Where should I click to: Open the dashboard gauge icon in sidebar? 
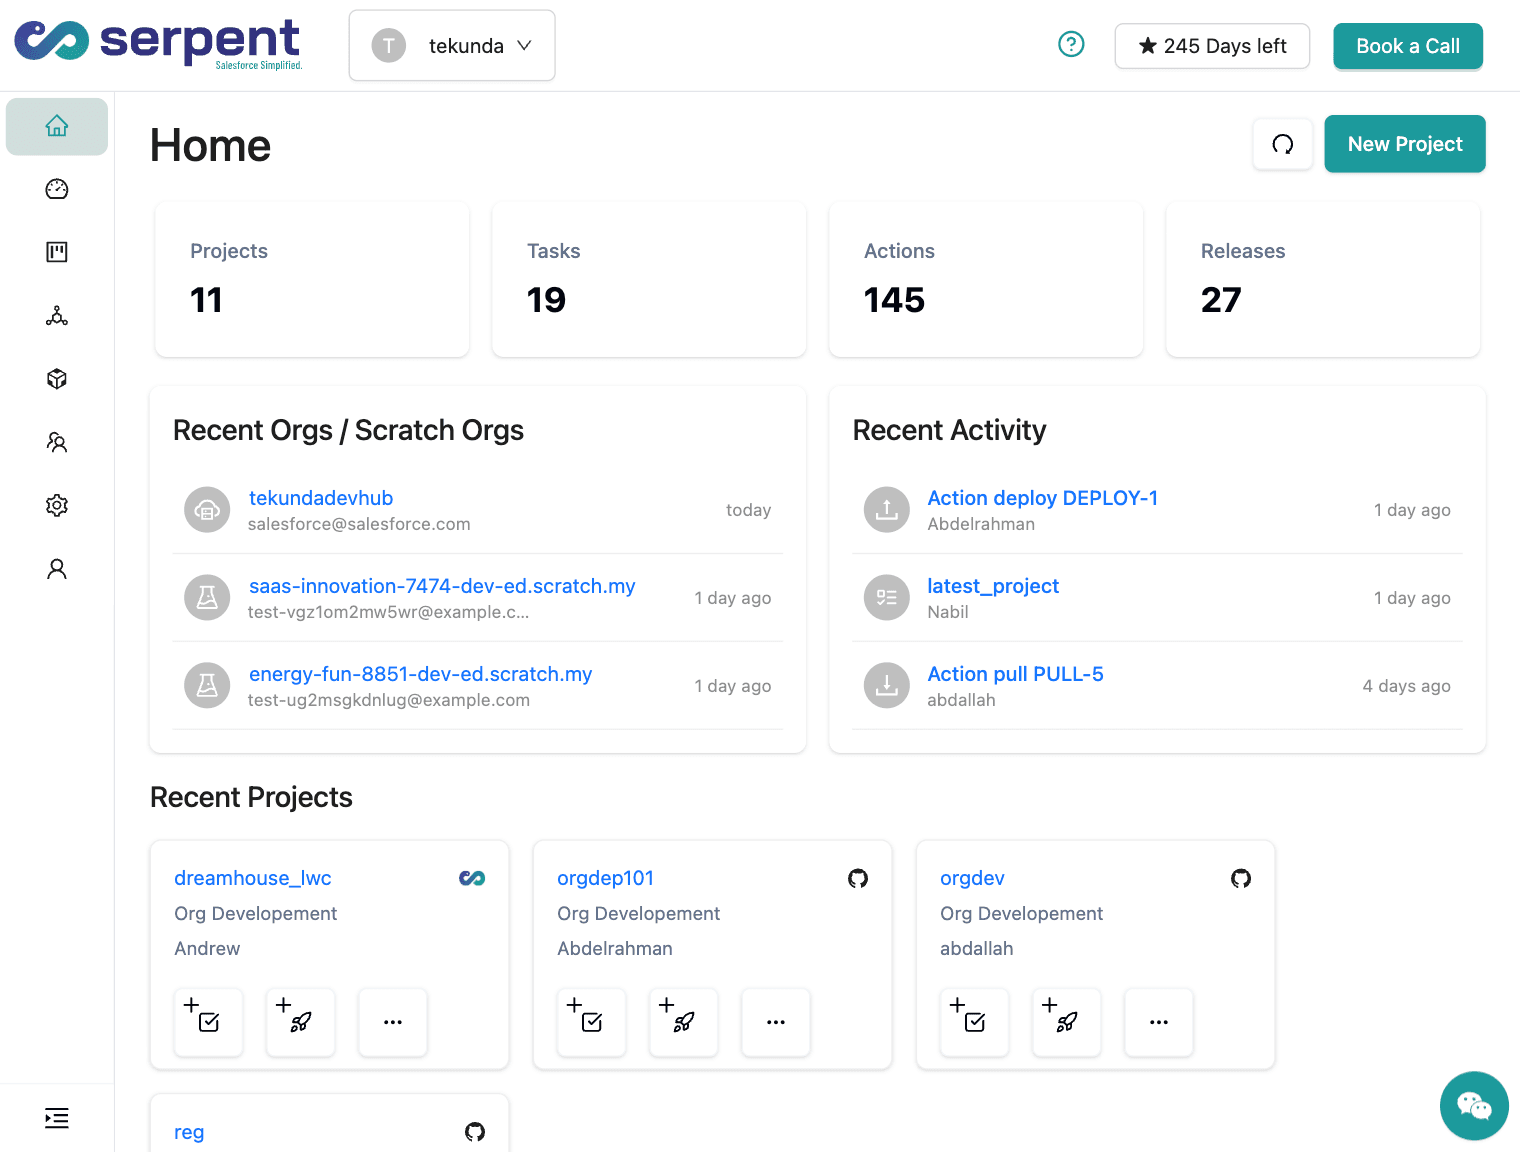coord(57,189)
